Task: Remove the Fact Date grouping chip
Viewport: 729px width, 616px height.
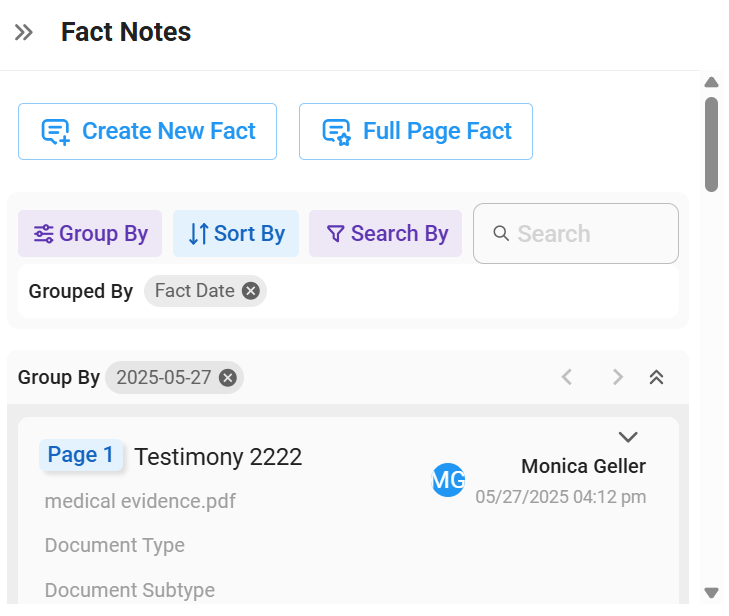Action: (x=251, y=291)
